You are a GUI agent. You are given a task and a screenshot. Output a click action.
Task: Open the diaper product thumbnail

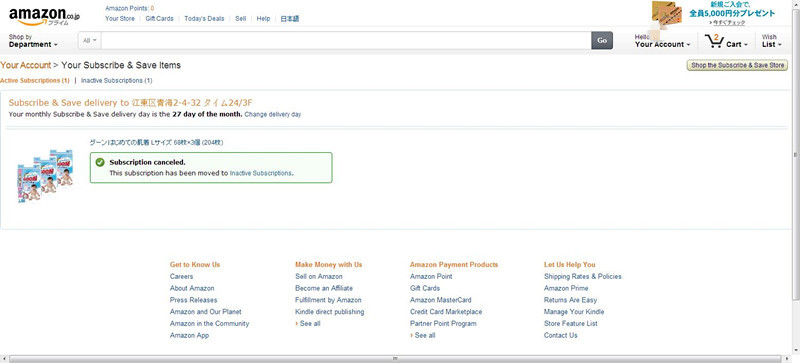45,176
